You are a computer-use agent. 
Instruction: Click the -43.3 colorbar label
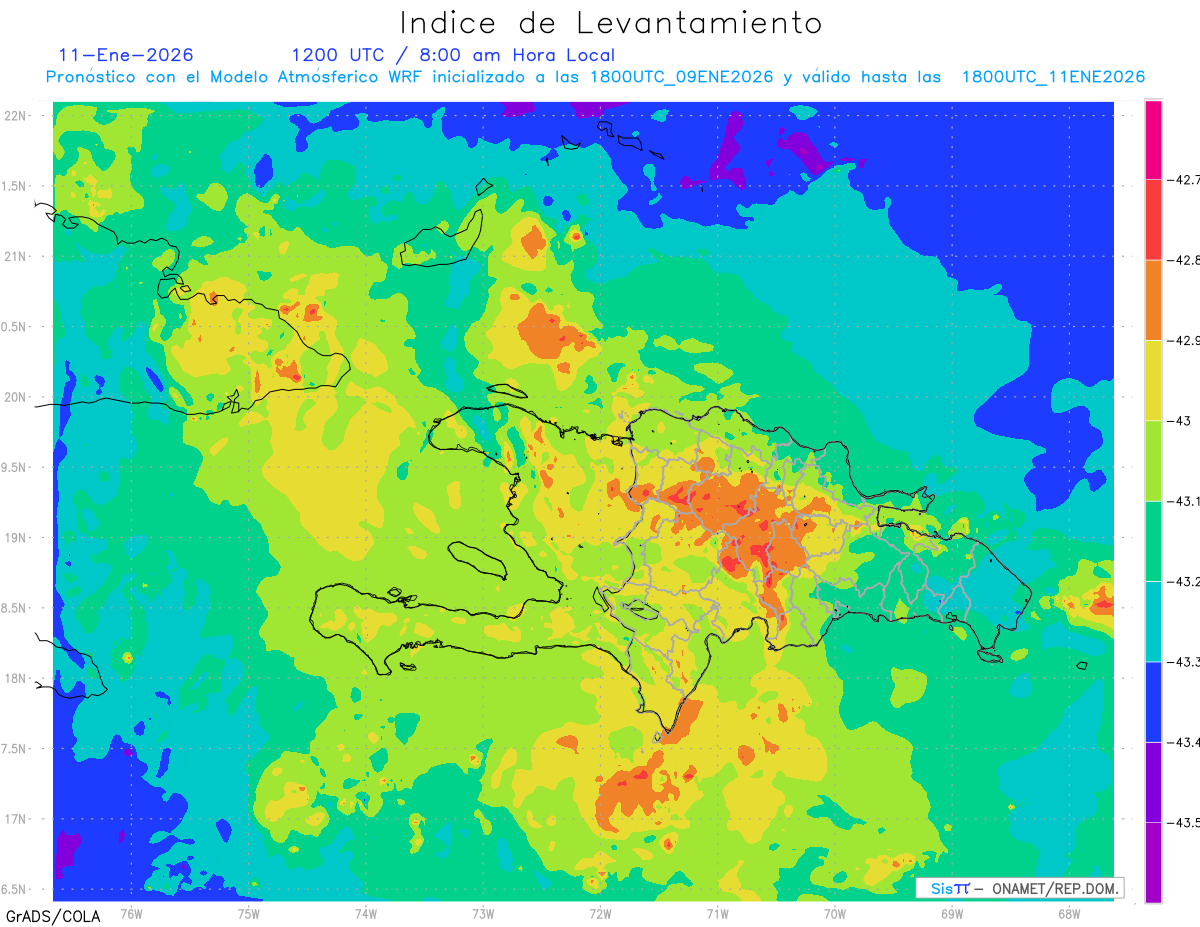tap(1183, 662)
